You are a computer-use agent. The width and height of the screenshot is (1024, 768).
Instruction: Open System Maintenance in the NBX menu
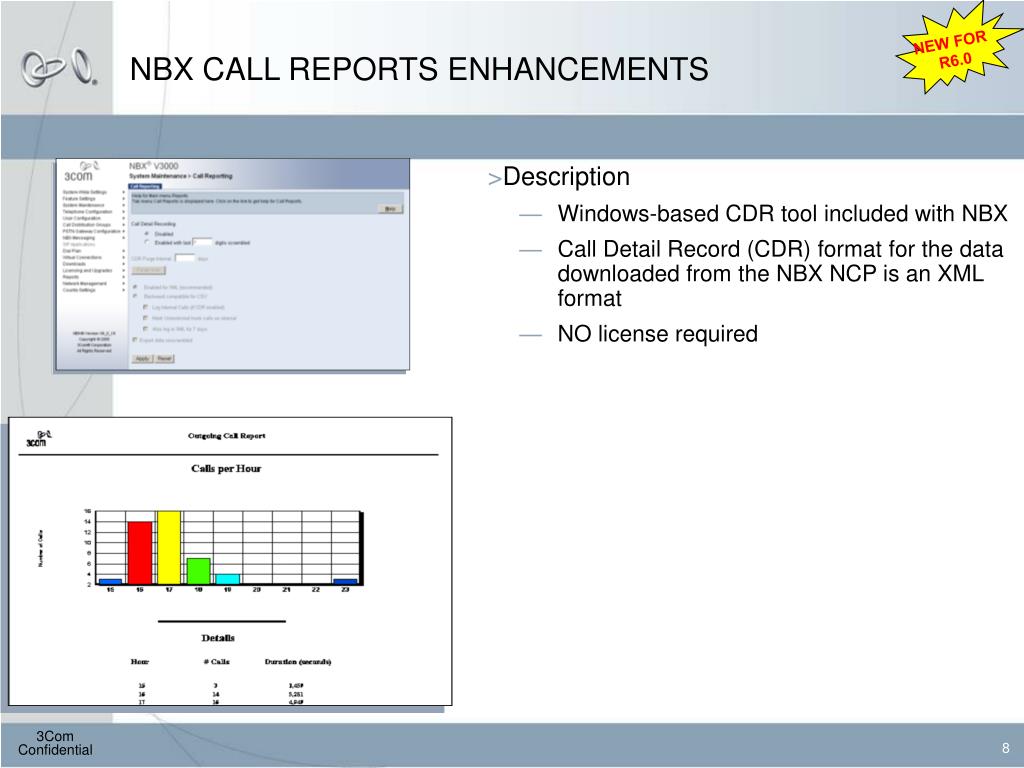coord(84,205)
